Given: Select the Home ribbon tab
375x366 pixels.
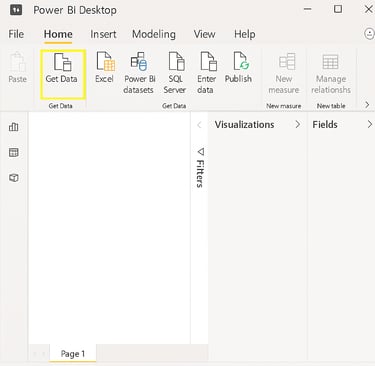Looking at the screenshot, I should click(58, 34).
